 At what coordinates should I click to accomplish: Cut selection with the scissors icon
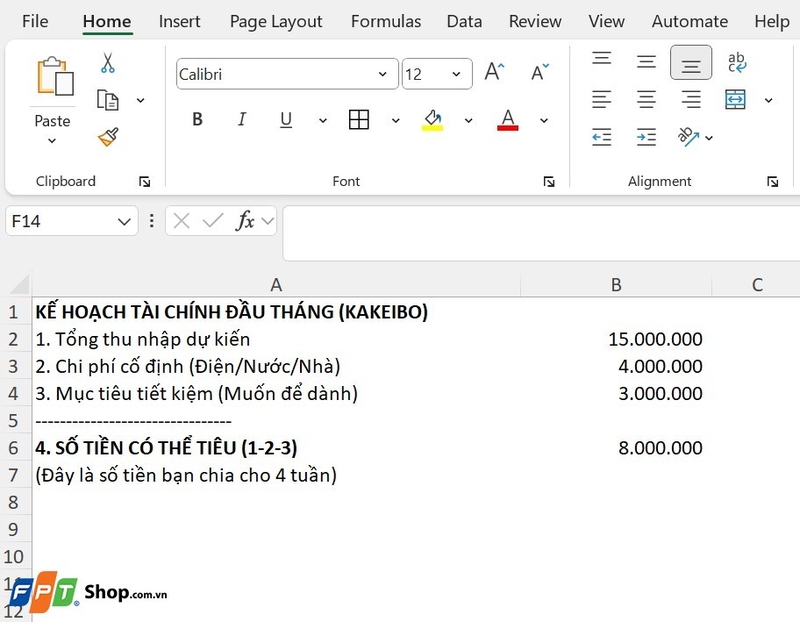pyautogui.click(x=108, y=63)
